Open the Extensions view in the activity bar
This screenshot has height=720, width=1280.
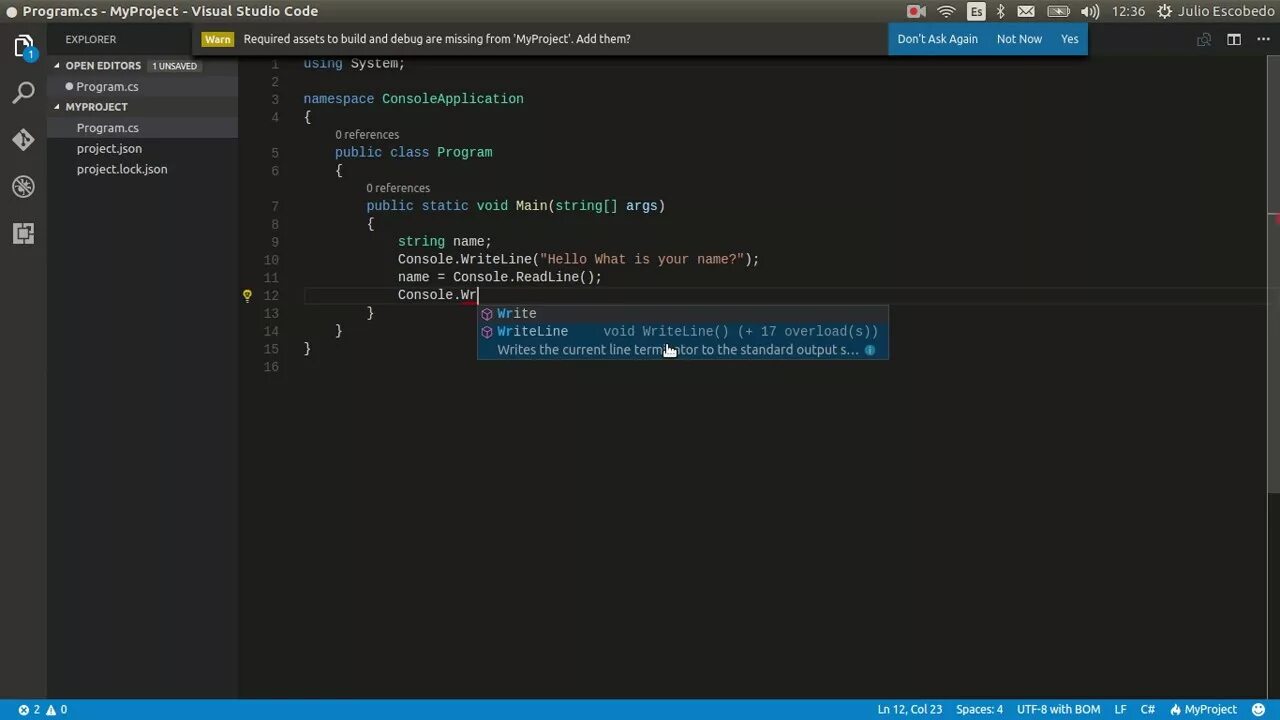pos(24,233)
